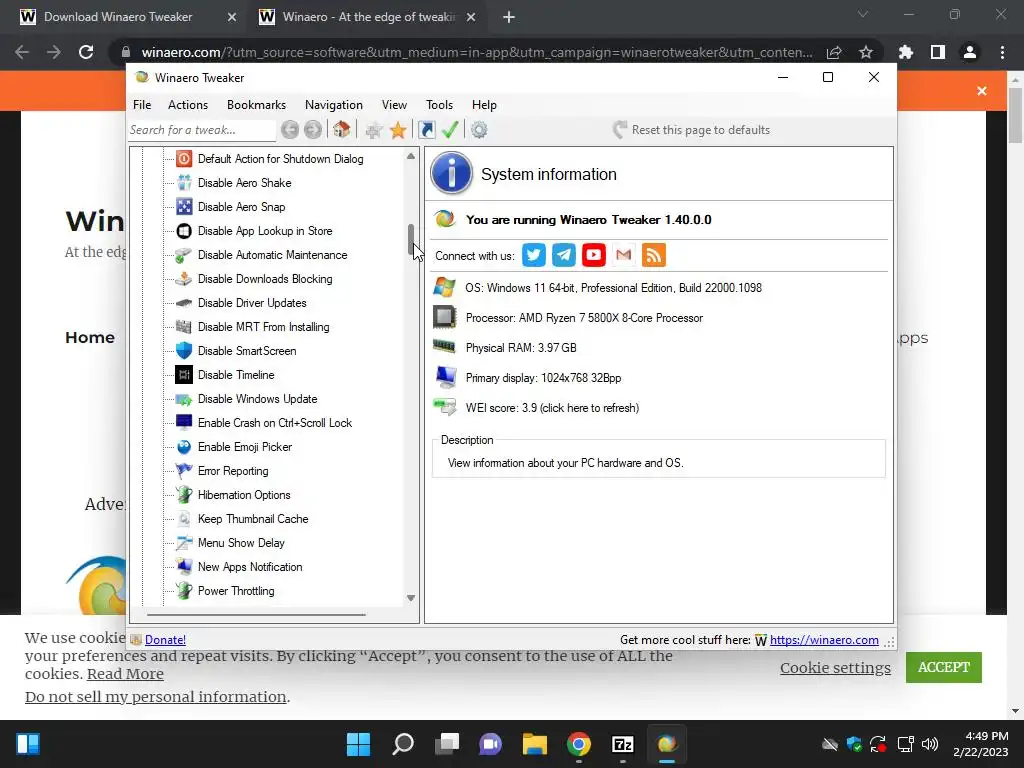Open Chrome's side panel icon

[x=938, y=52]
